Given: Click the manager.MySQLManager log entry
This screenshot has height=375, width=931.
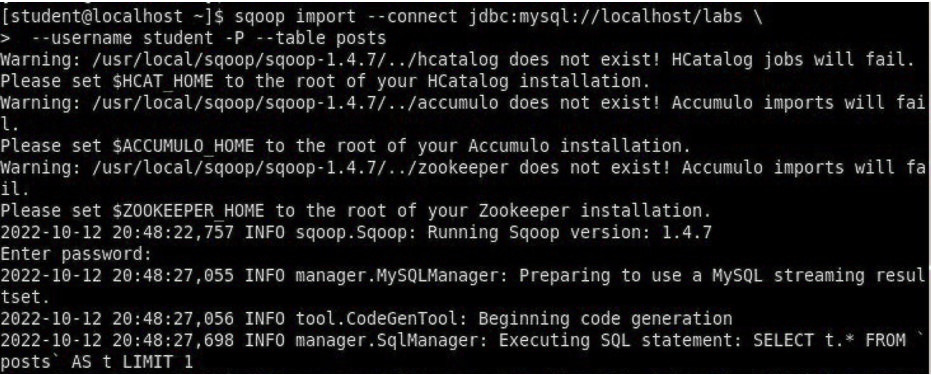Looking at the screenshot, I should pyautogui.click(x=463, y=286).
